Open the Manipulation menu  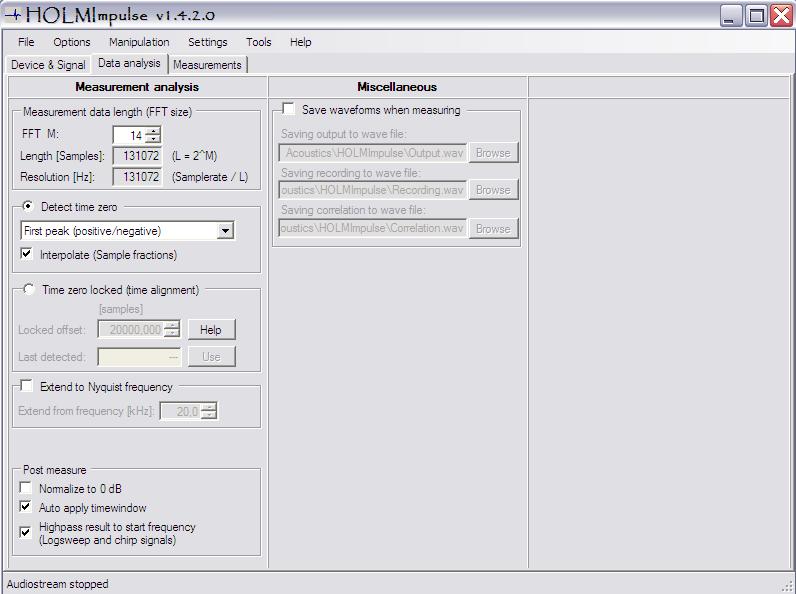pyautogui.click(x=139, y=42)
